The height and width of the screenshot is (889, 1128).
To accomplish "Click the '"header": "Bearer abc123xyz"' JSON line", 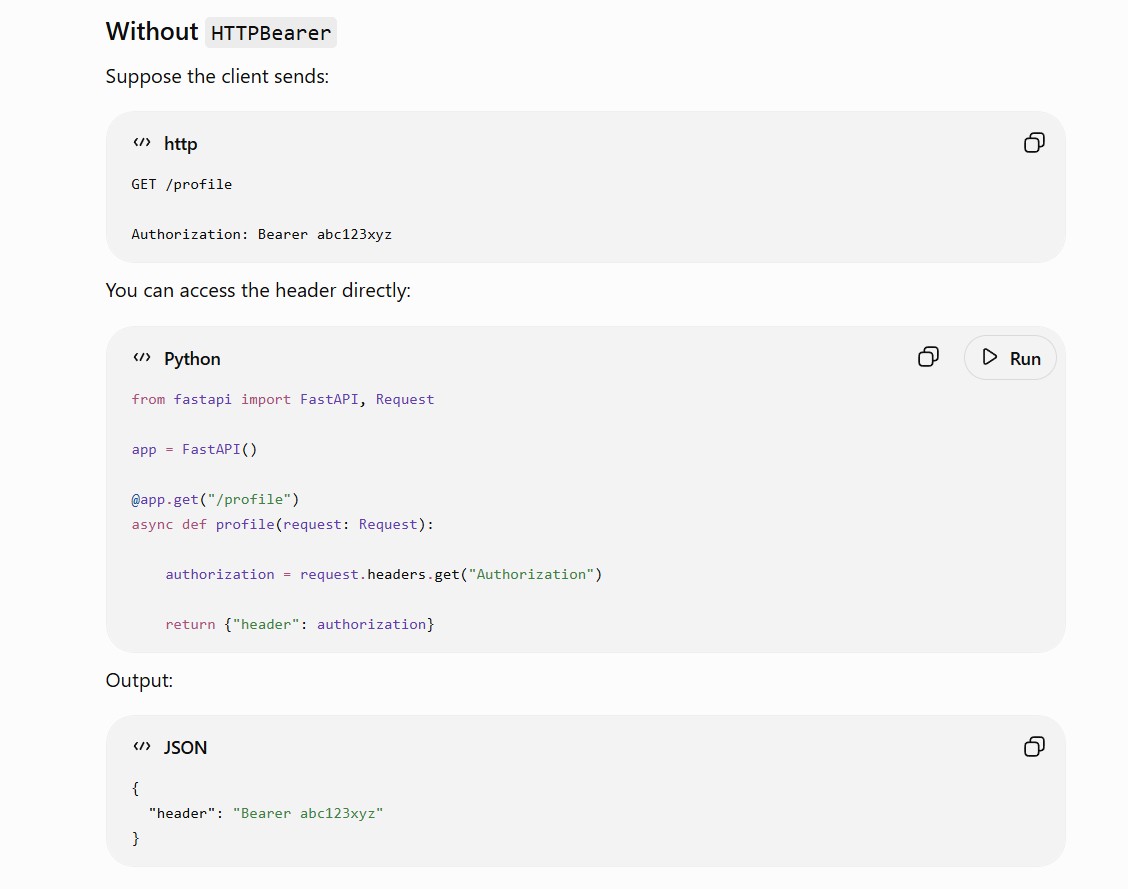I will 265,813.
